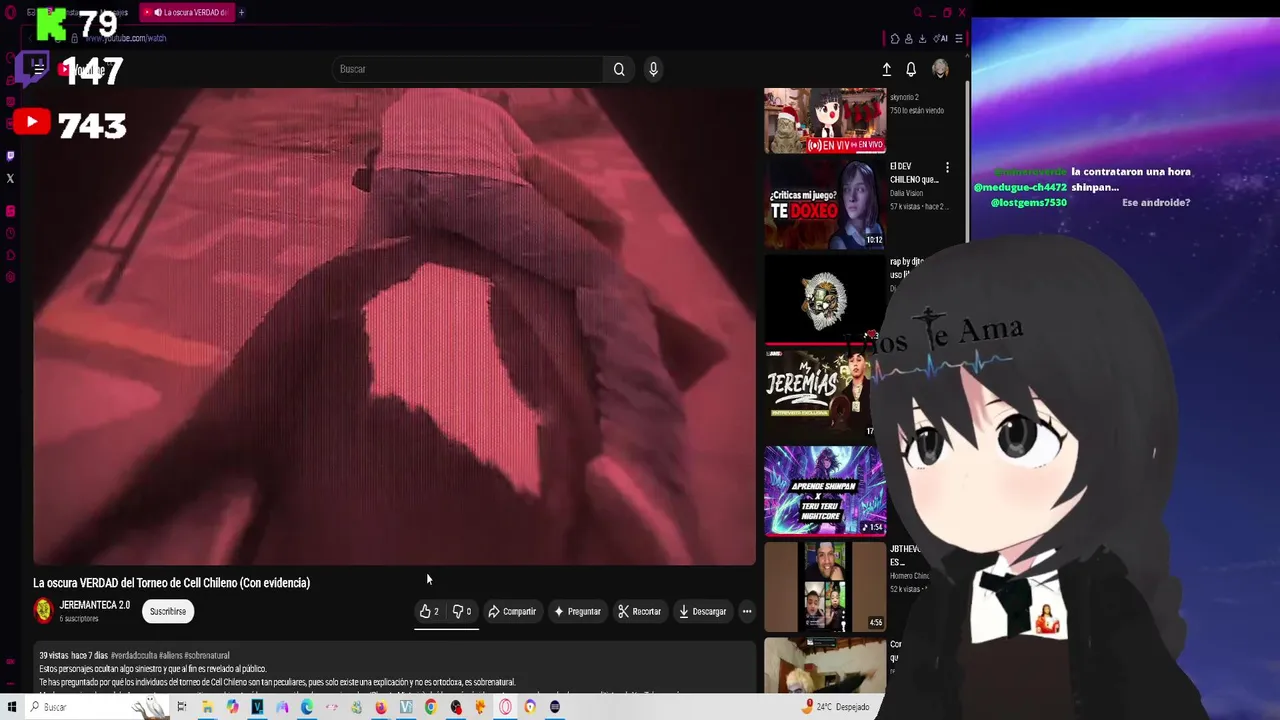Open Opera browser extensions cube icon
Viewport: 1280px width, 720px height.
pyautogui.click(x=895, y=39)
